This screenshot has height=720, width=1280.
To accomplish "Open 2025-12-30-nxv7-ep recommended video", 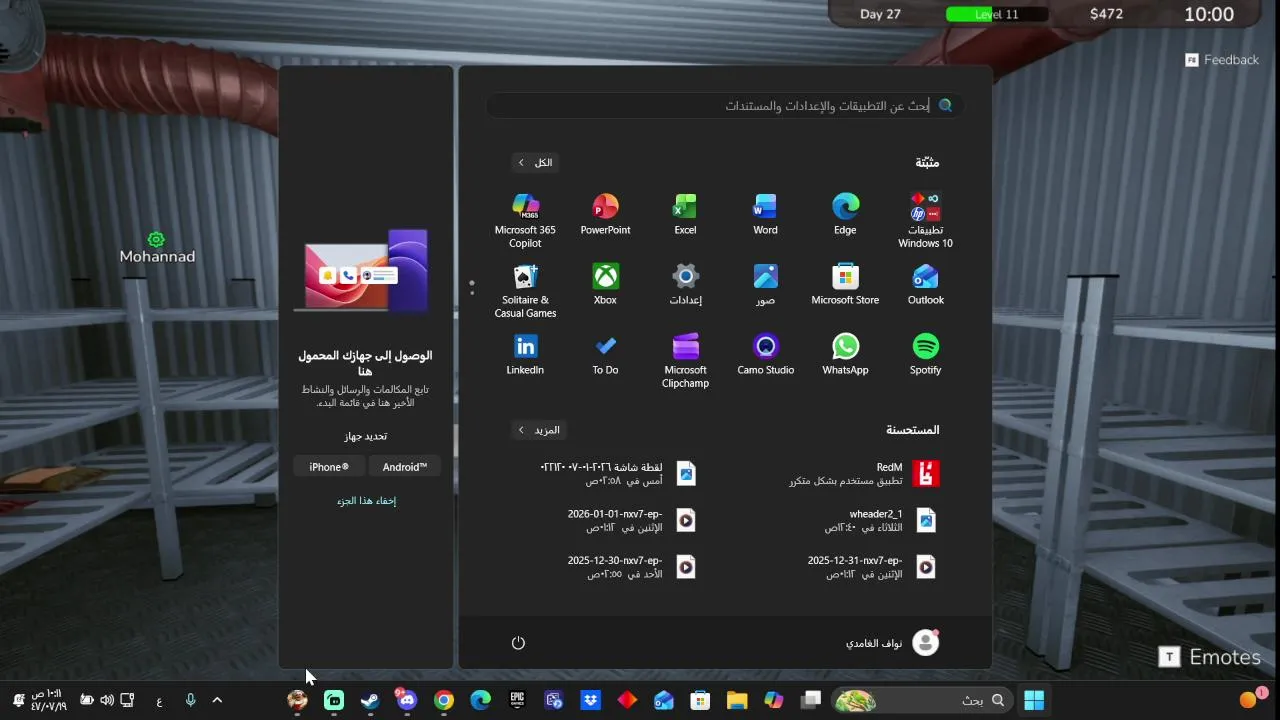I will (x=632, y=567).
